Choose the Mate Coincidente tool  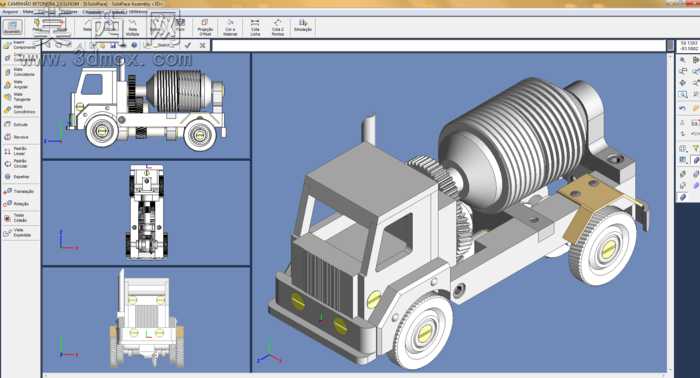coord(20,72)
